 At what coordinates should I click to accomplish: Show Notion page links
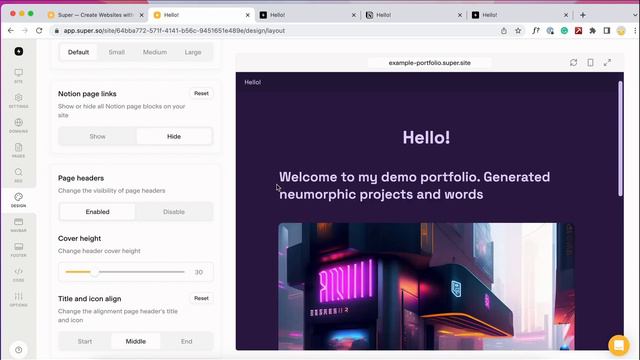pos(98,136)
